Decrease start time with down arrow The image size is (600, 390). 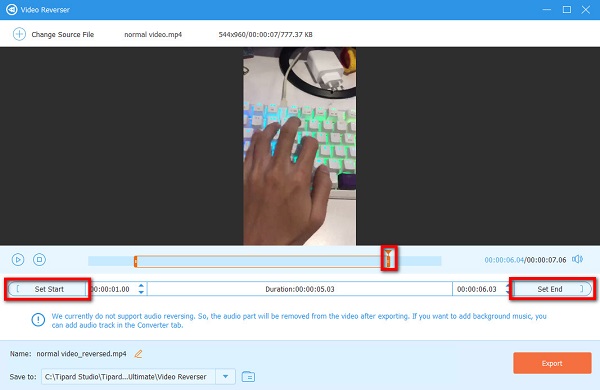(141, 292)
